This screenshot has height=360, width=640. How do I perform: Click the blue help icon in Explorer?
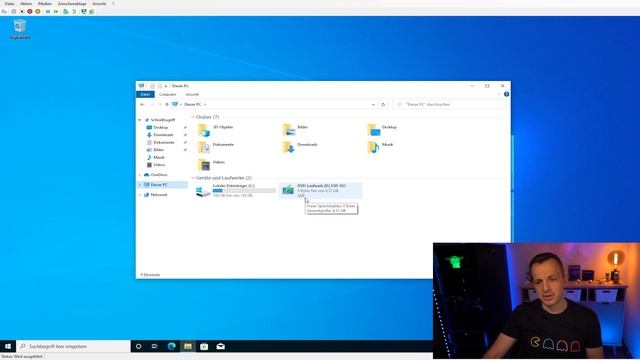(x=506, y=94)
